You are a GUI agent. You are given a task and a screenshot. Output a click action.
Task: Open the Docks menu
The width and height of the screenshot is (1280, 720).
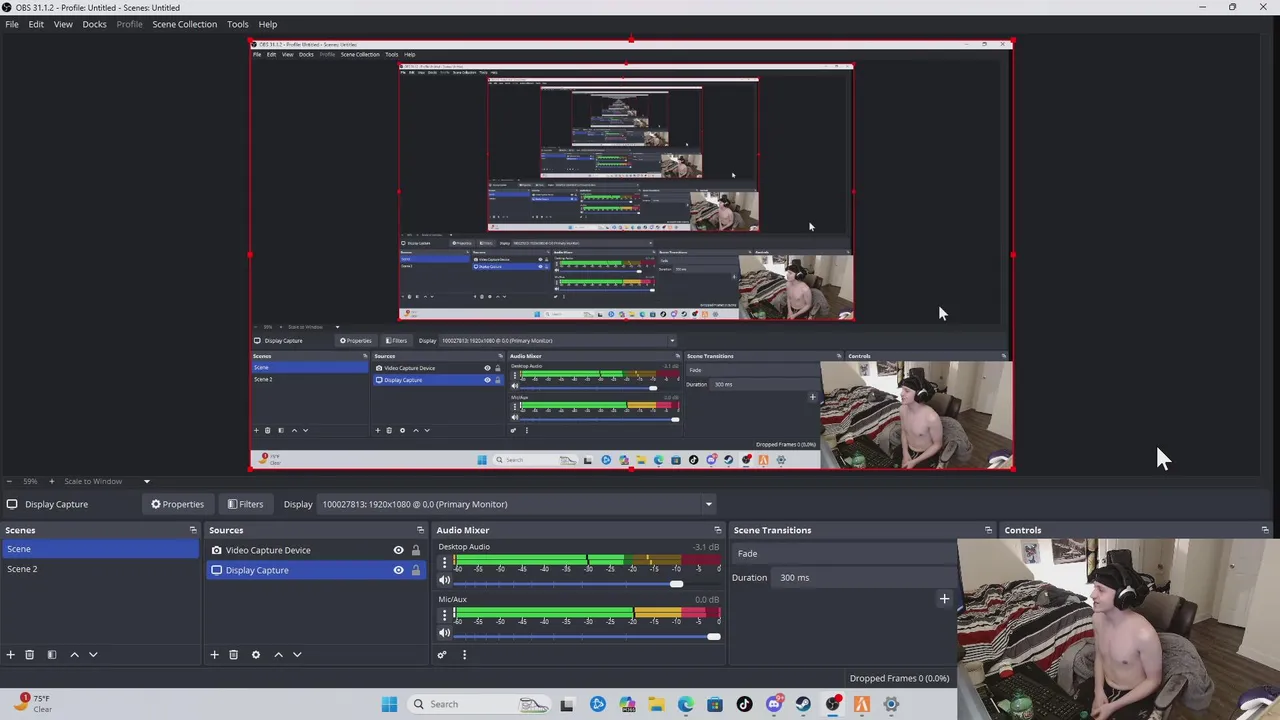(94, 24)
